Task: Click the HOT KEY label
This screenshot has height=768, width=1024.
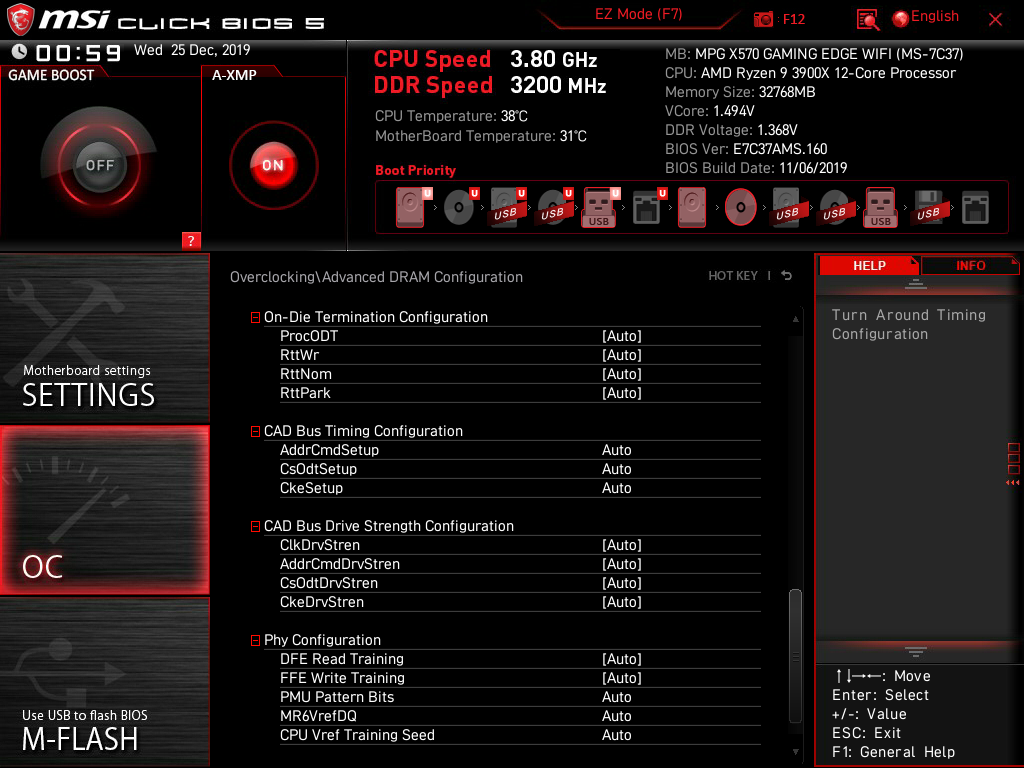Action: pos(733,276)
